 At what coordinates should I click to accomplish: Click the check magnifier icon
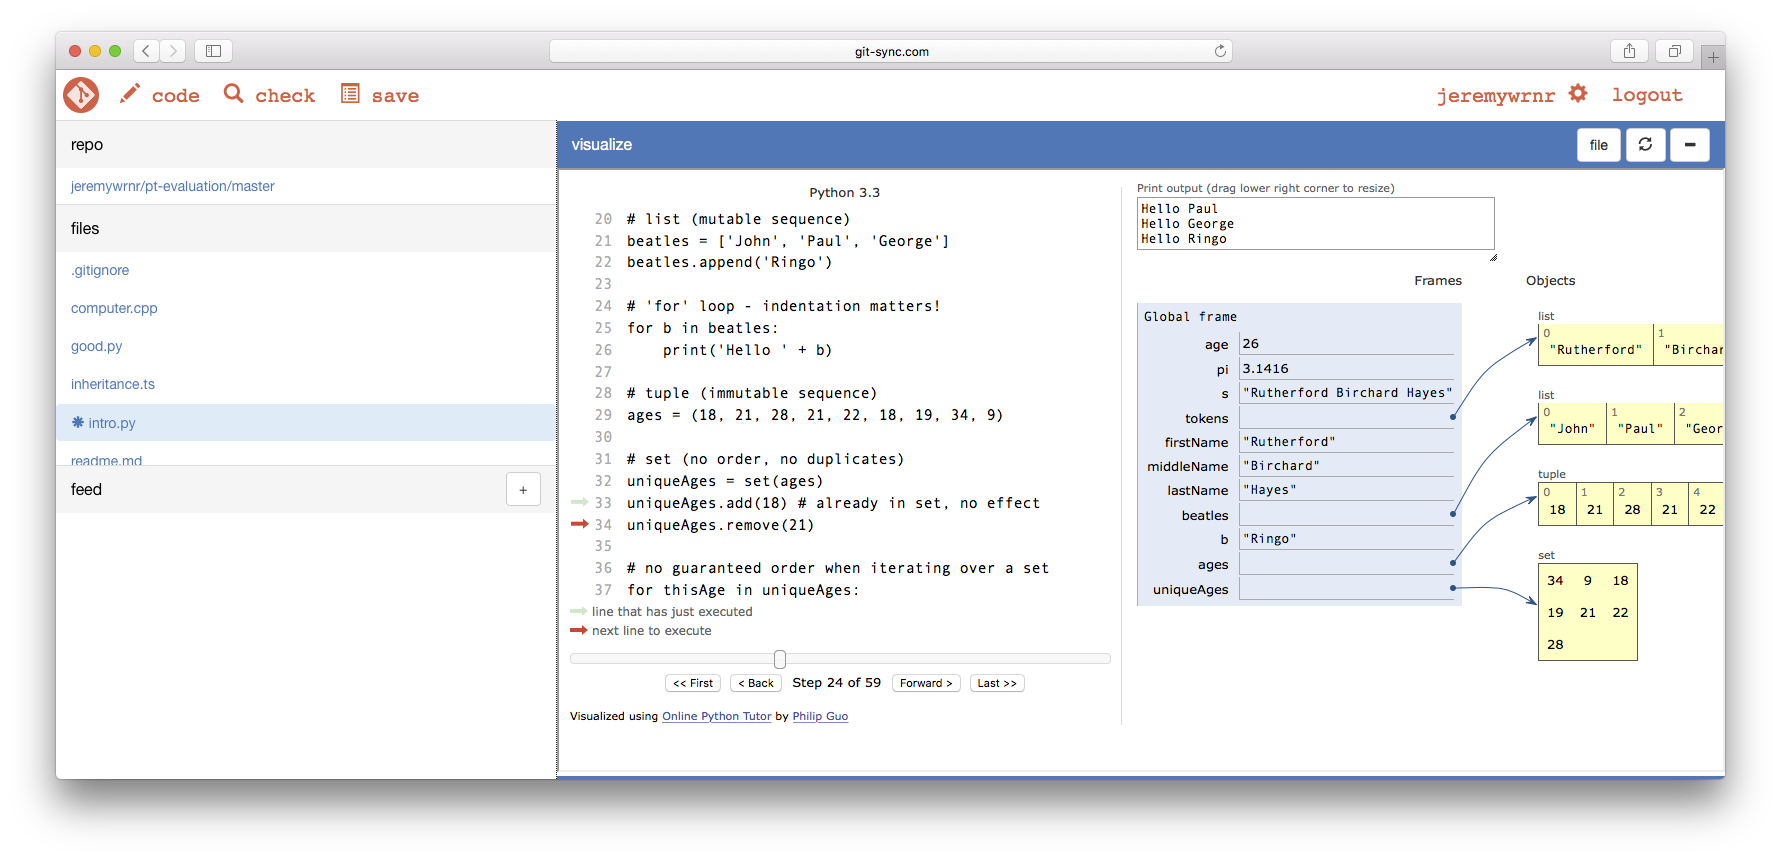[234, 93]
